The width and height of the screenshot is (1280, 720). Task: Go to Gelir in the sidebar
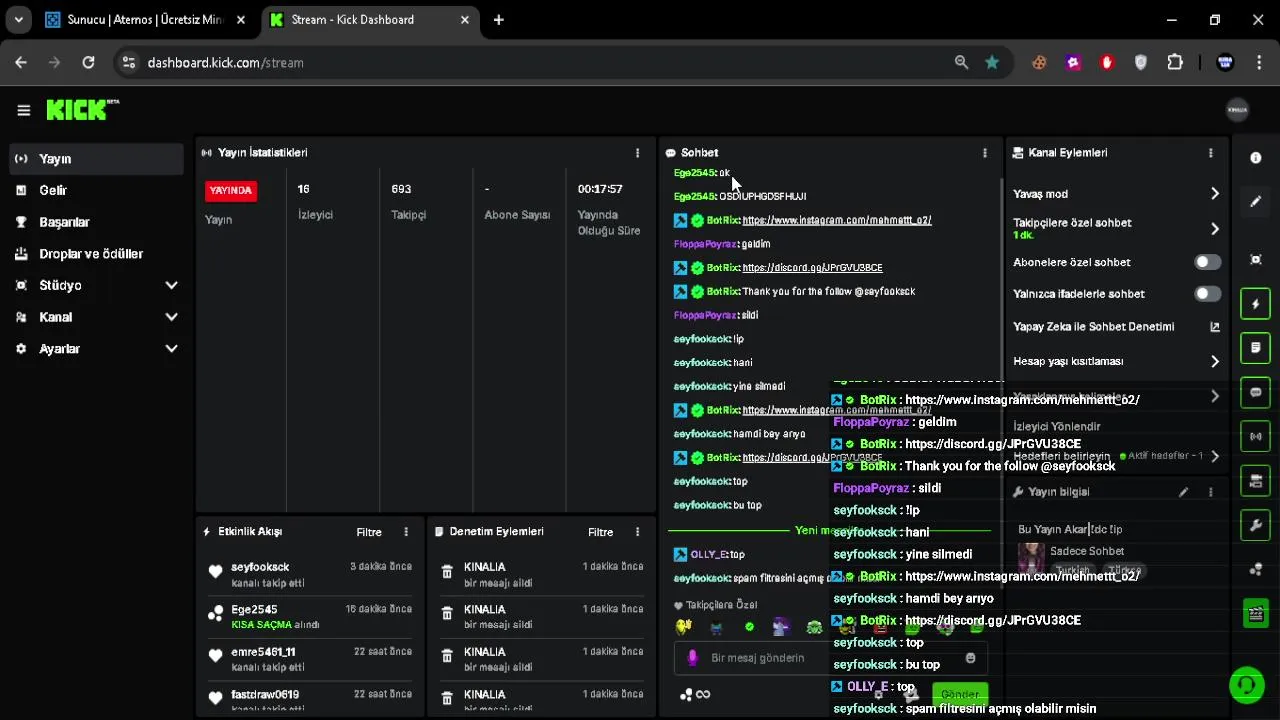click(96, 190)
